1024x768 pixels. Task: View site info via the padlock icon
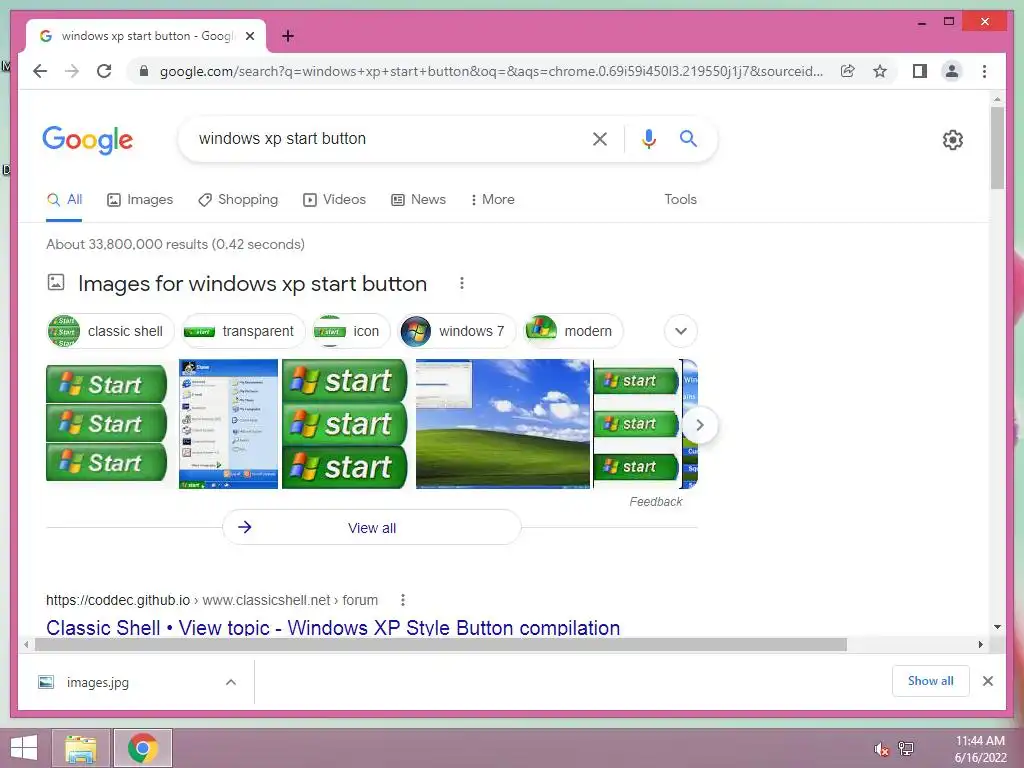(144, 71)
